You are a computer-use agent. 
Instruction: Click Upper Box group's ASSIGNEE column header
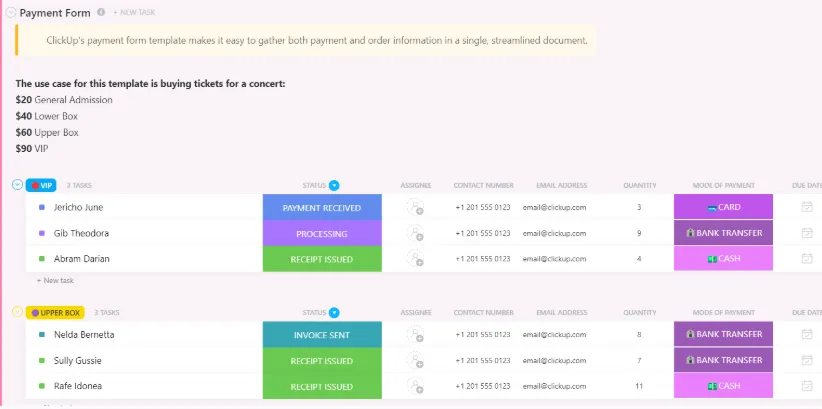pos(416,313)
